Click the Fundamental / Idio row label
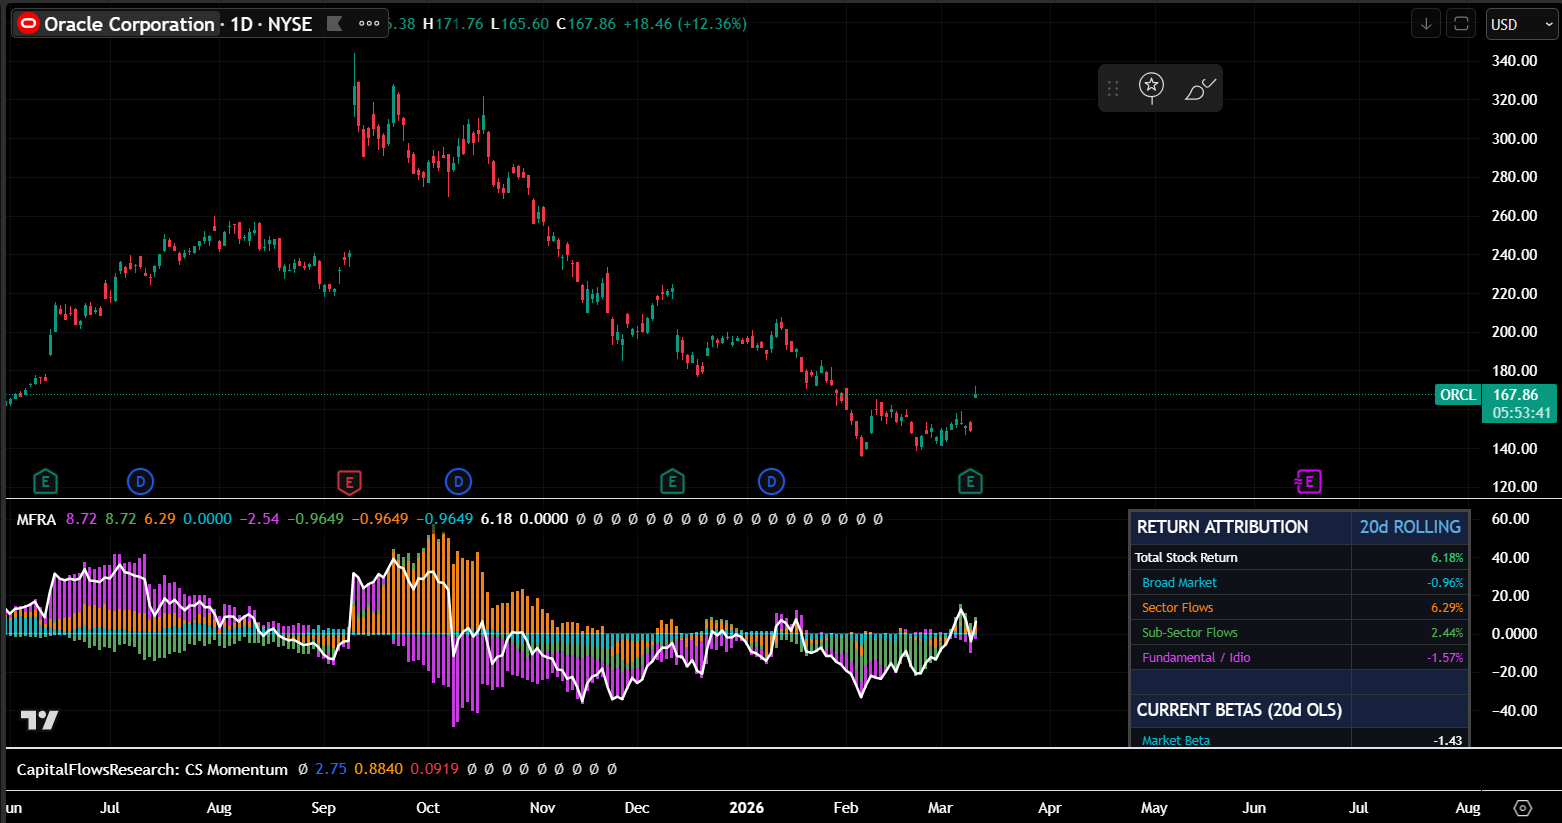The width and height of the screenshot is (1562, 823). point(1196,658)
